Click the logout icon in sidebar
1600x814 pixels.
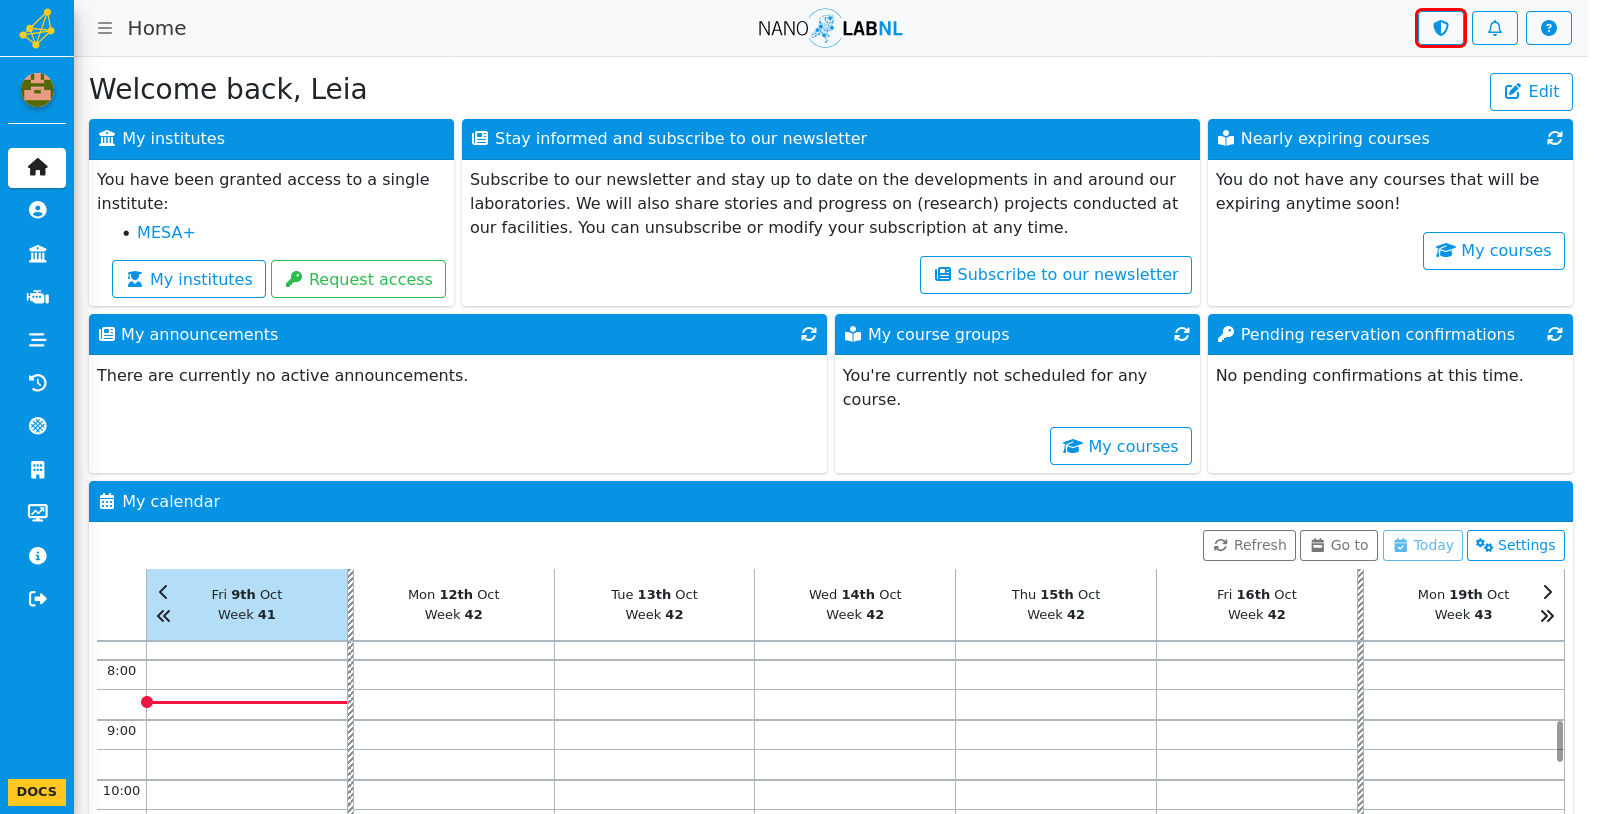pyautogui.click(x=37, y=599)
